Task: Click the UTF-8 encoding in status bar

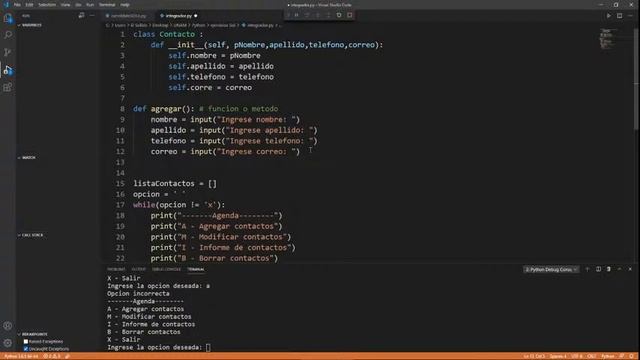Action: (577, 356)
